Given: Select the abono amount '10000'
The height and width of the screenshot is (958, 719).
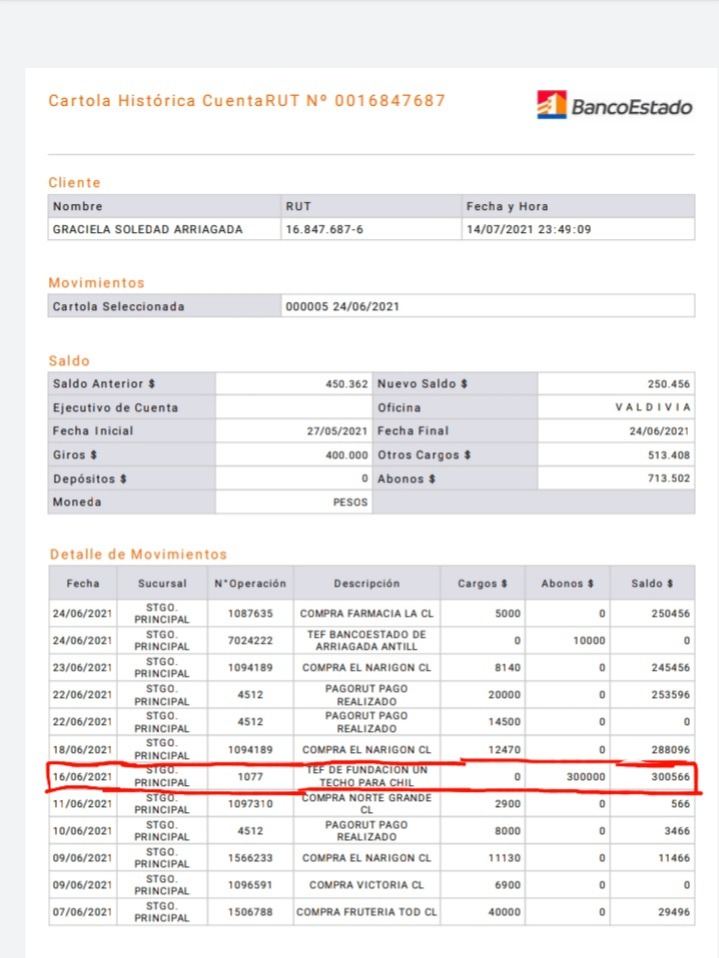Looking at the screenshot, I should [589, 640].
